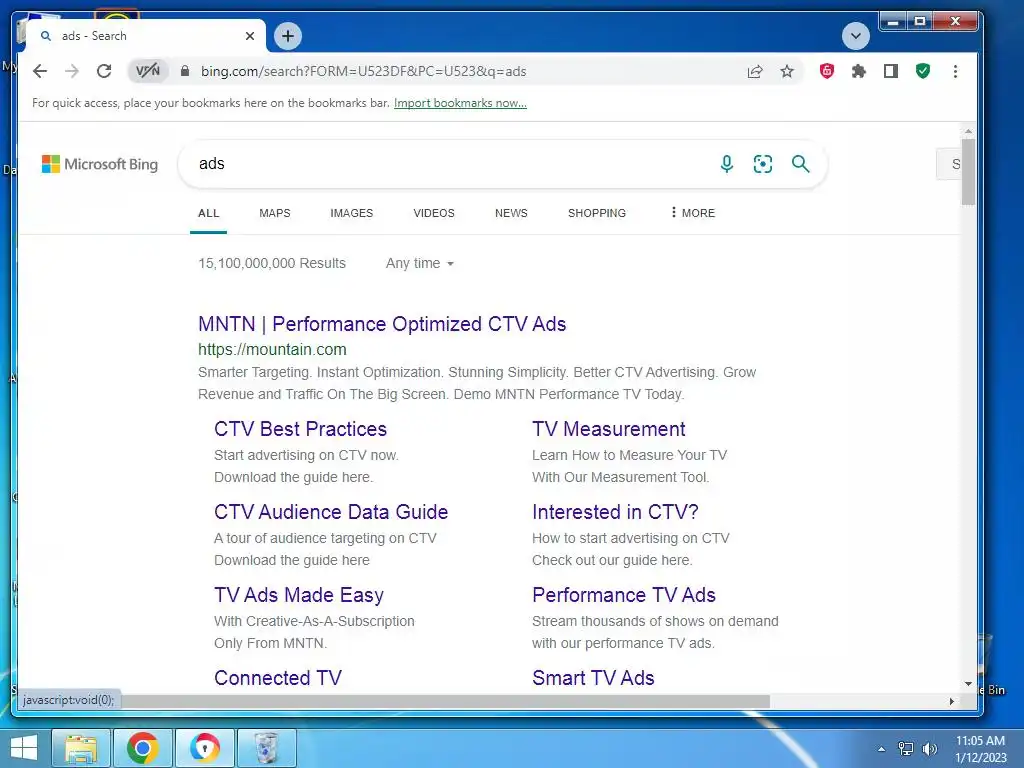Expand the tab search dropdown arrow
The width and height of the screenshot is (1024, 768).
856,36
